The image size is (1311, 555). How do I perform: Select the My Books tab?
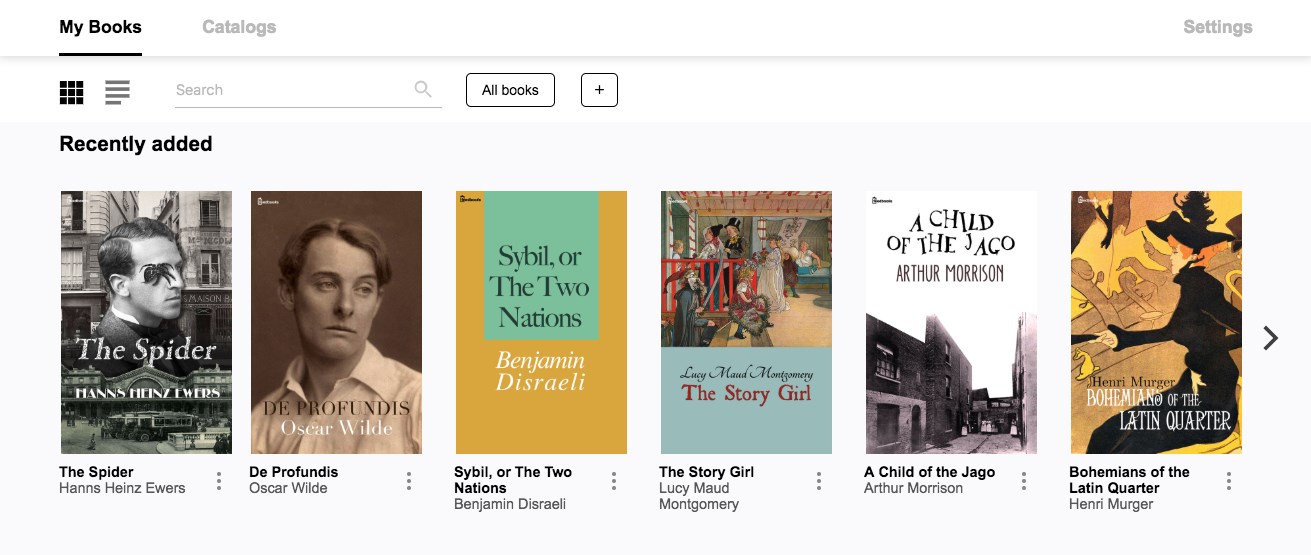pyautogui.click(x=100, y=27)
